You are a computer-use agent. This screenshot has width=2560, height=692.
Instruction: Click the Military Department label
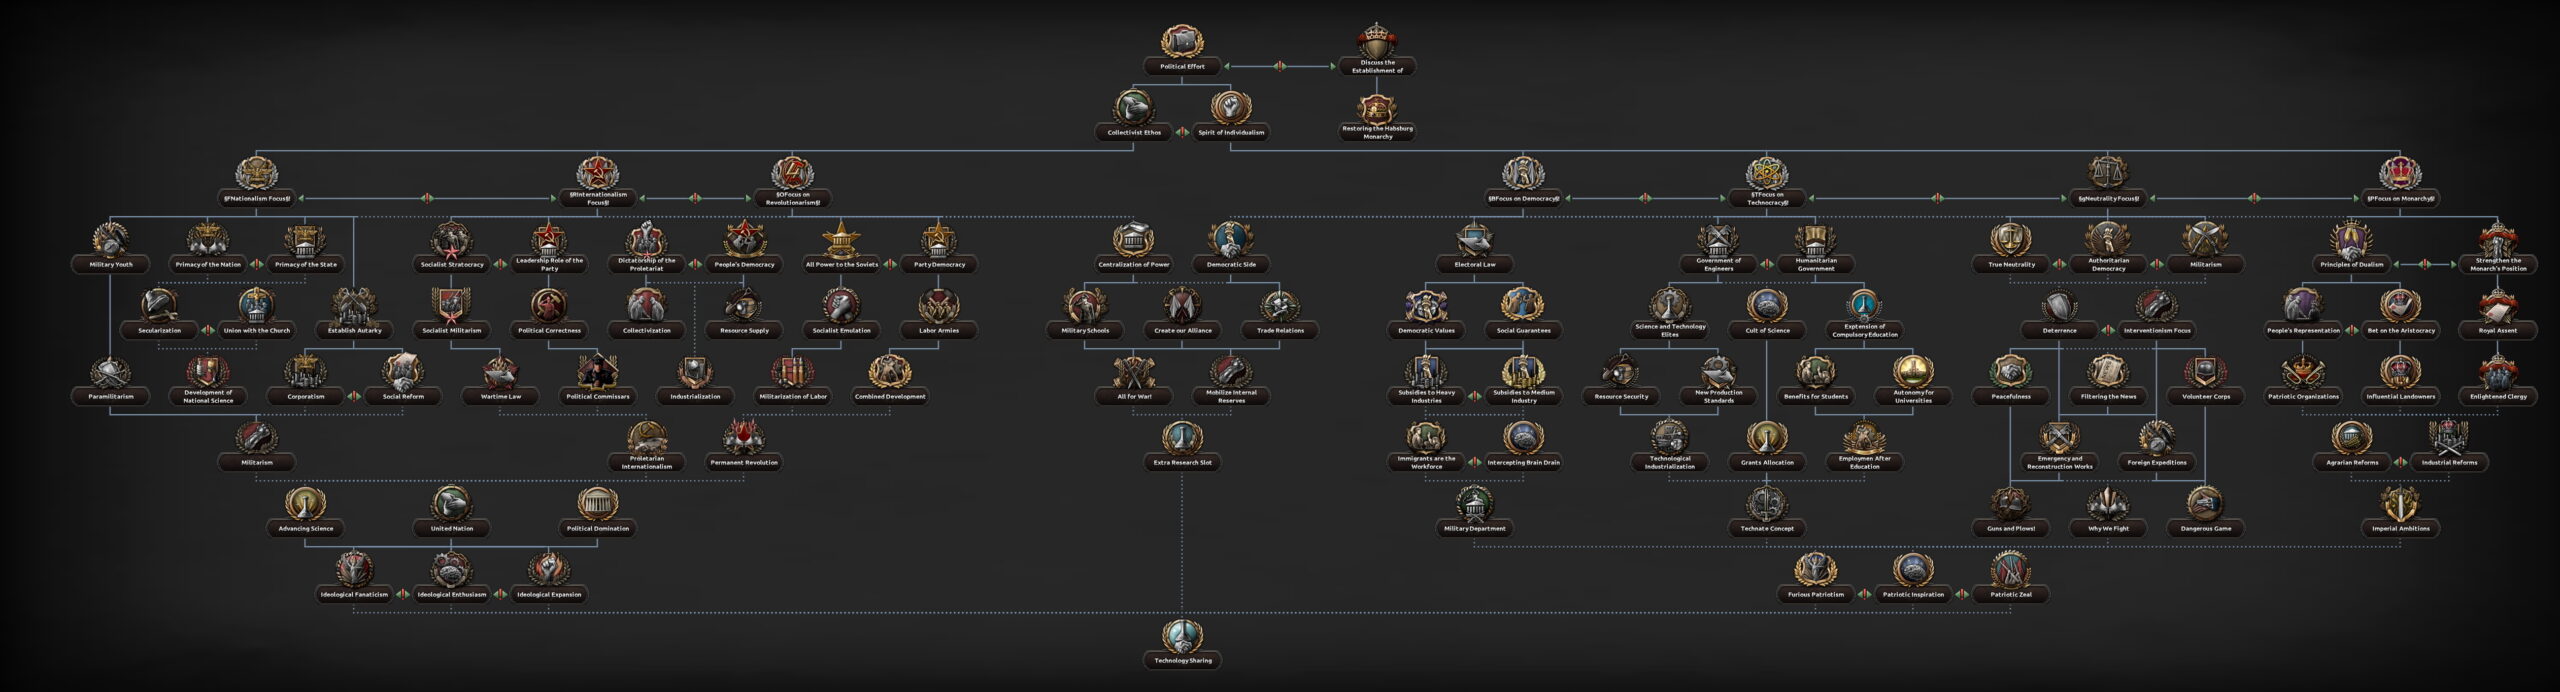(1475, 528)
